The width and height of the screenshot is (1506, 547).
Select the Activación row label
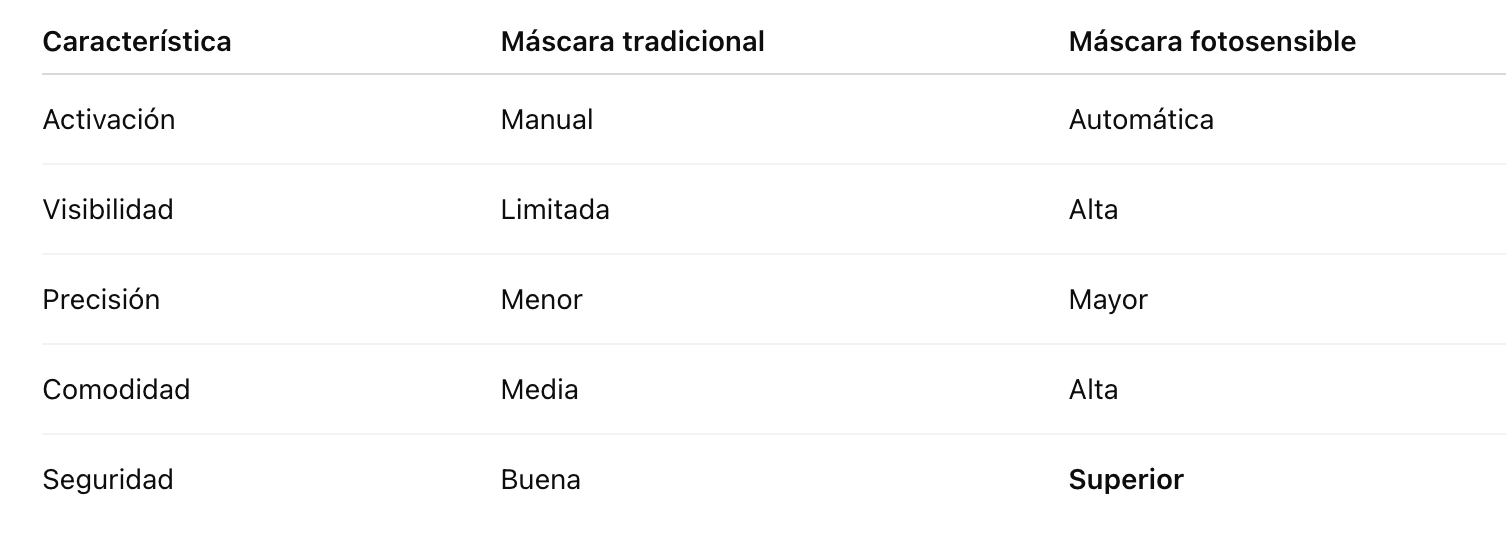(x=109, y=120)
